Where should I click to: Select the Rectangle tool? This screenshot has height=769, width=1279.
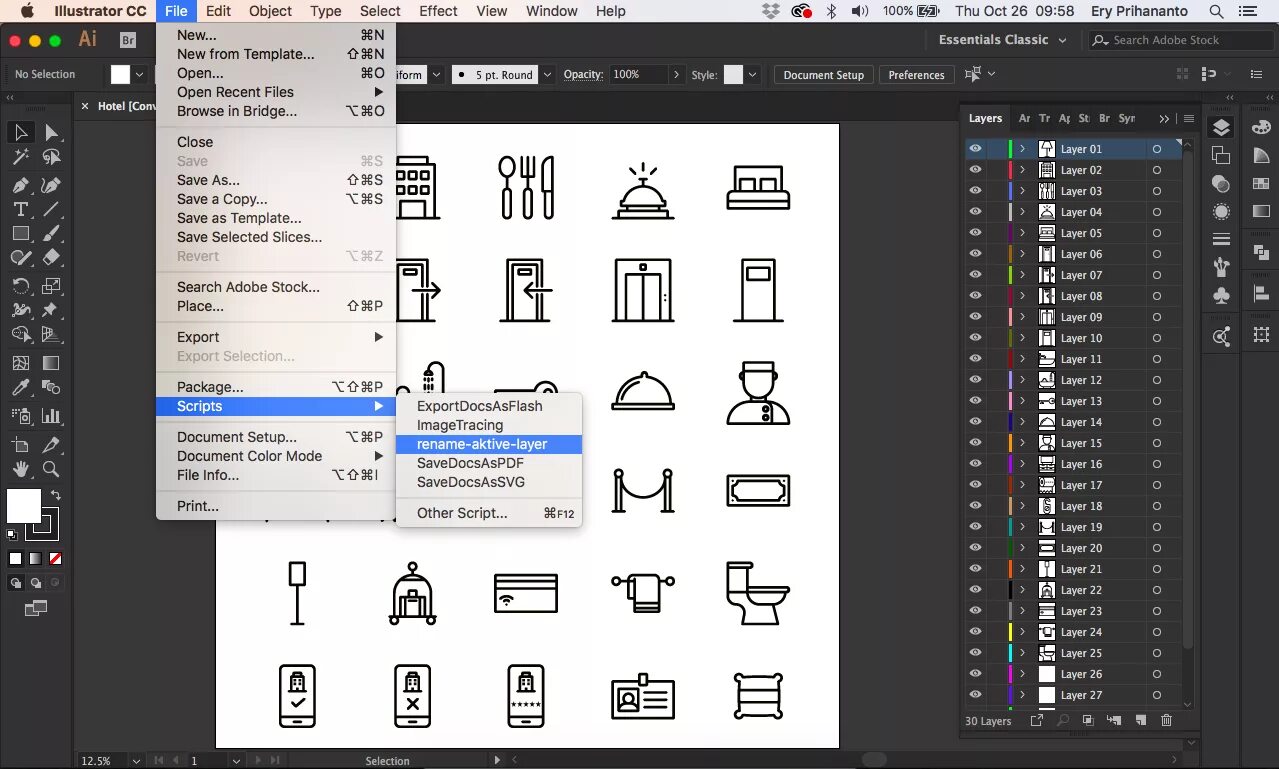[x=20, y=233]
